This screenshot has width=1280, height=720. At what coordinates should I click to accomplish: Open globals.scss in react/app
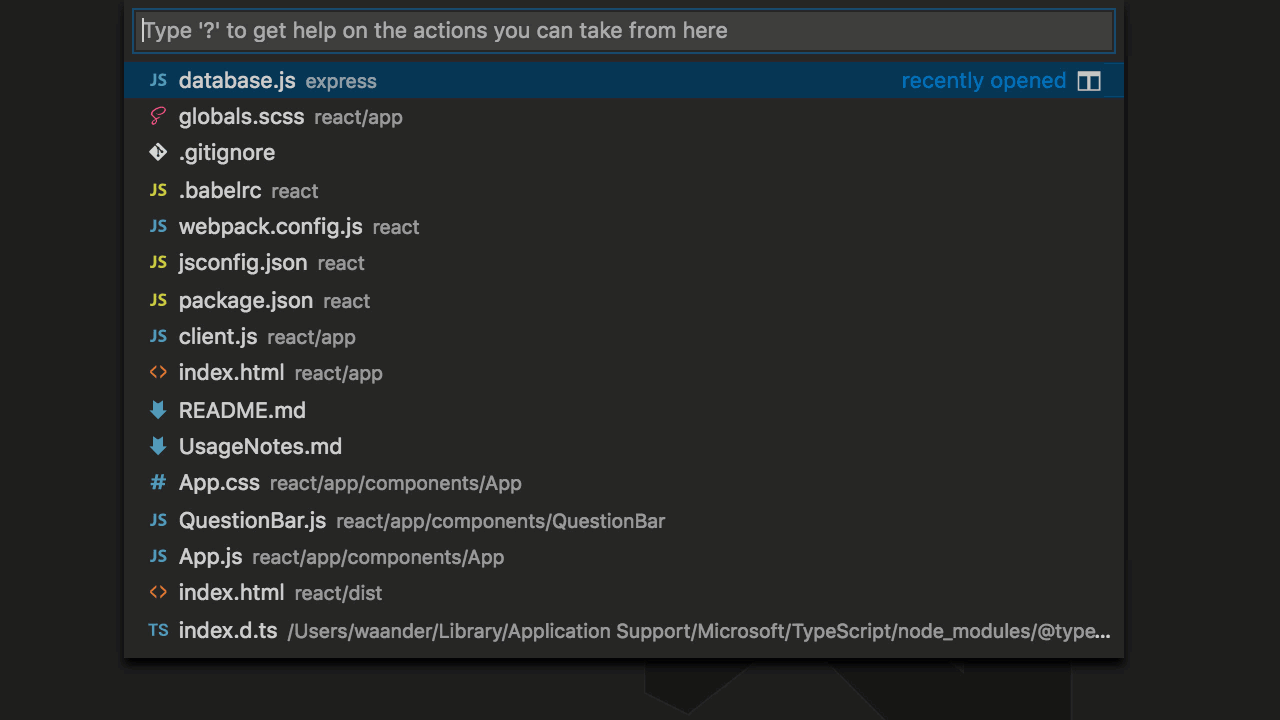pyautogui.click(x=241, y=117)
